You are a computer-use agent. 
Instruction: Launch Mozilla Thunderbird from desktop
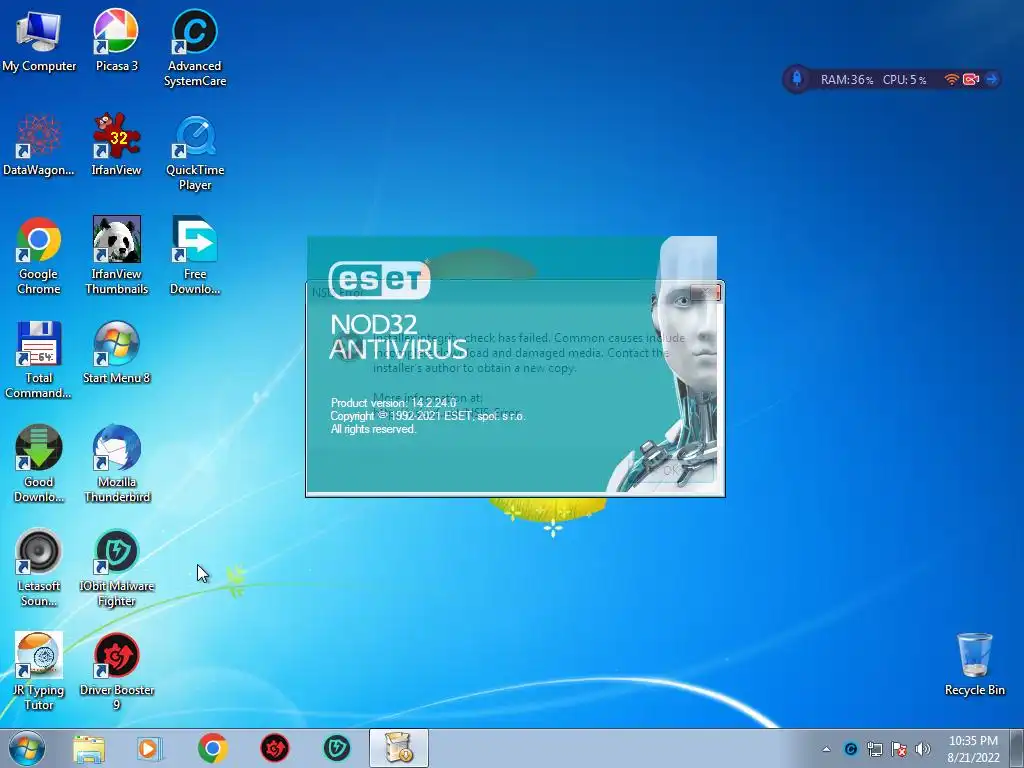click(x=116, y=464)
